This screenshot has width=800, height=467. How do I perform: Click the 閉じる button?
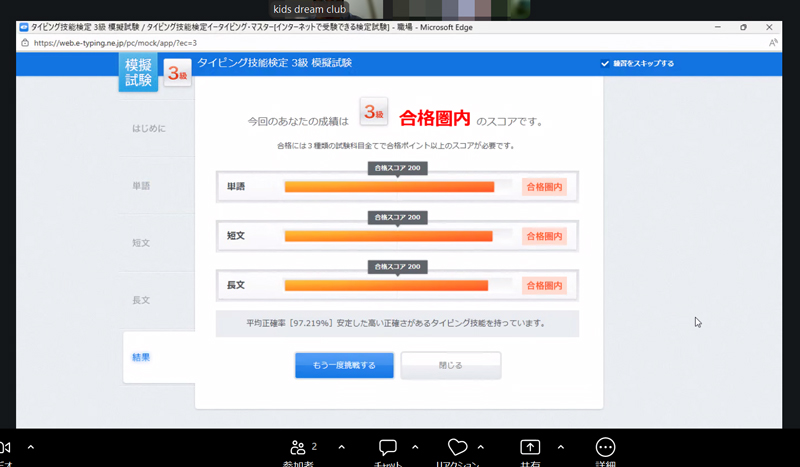450,365
